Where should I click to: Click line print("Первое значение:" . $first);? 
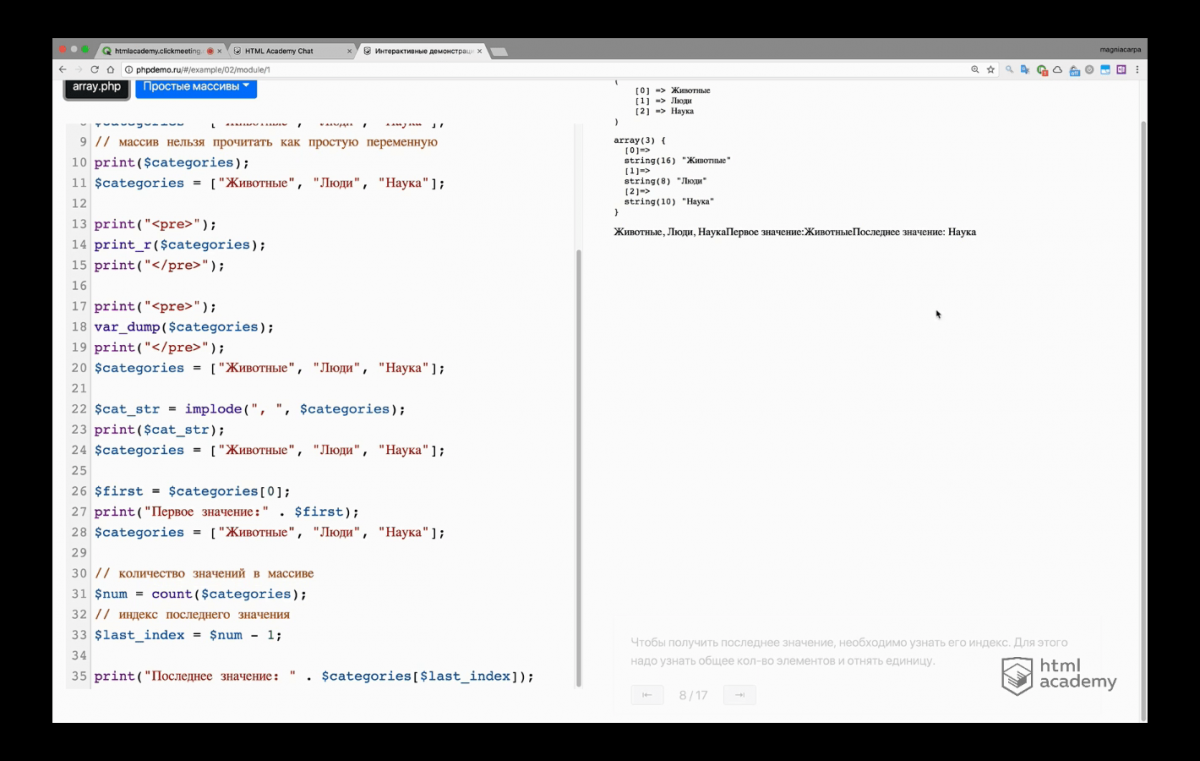tap(227, 512)
